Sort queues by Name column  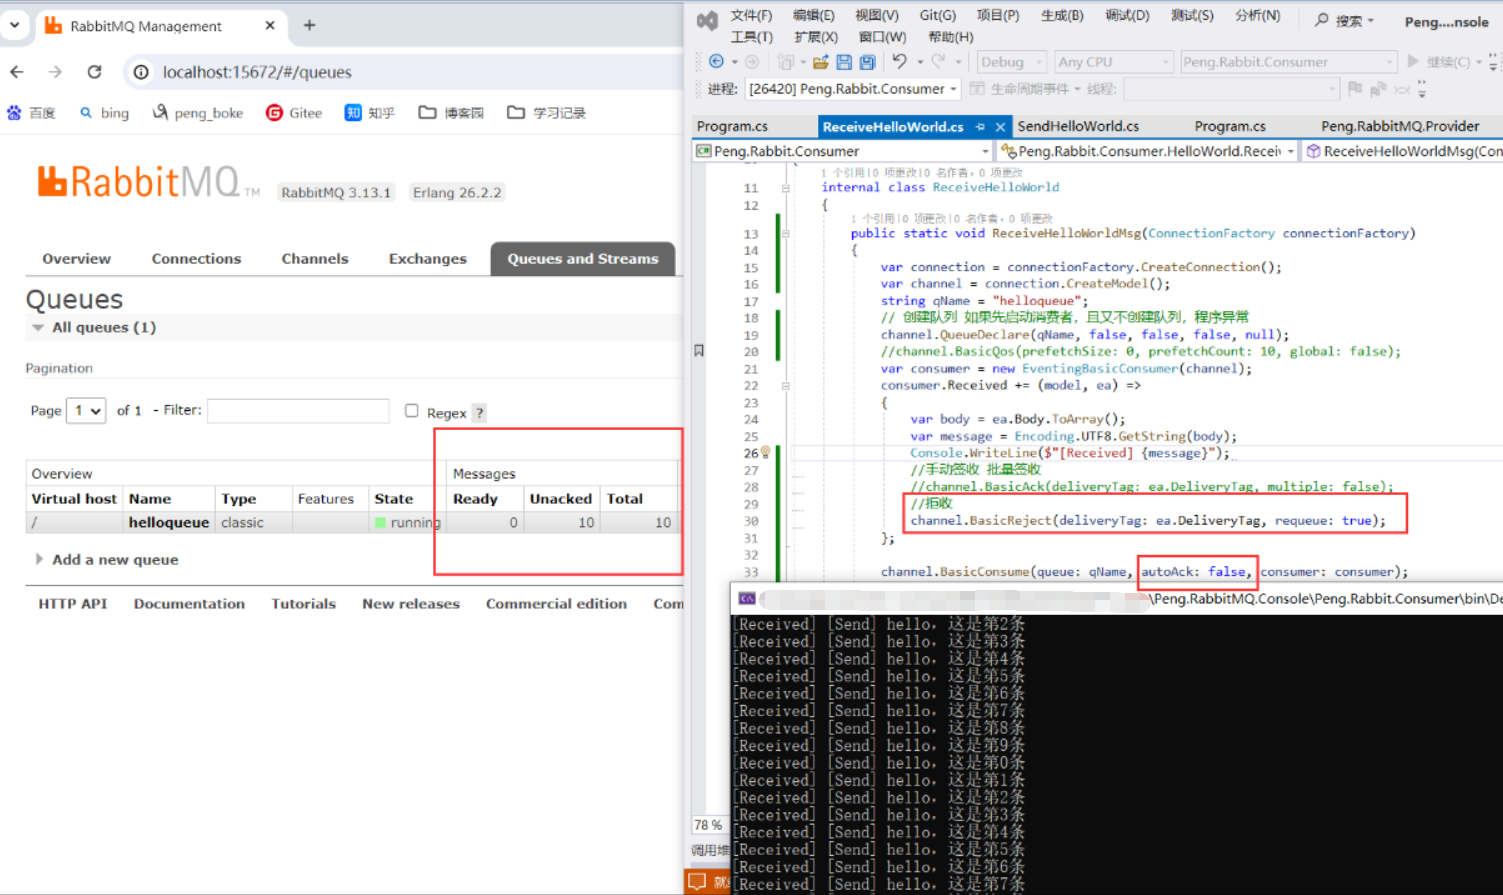click(x=150, y=498)
